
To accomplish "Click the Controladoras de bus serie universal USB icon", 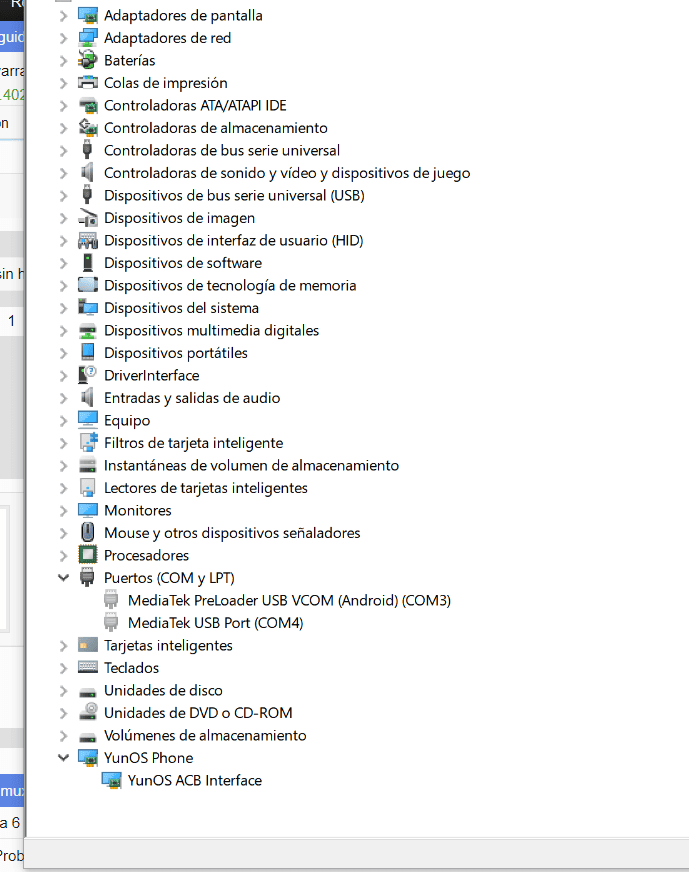I will pyautogui.click(x=87, y=150).
